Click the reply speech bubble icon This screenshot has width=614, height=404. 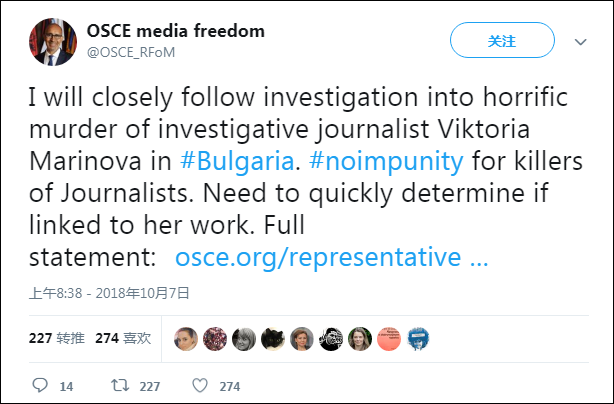pyautogui.click(x=40, y=385)
